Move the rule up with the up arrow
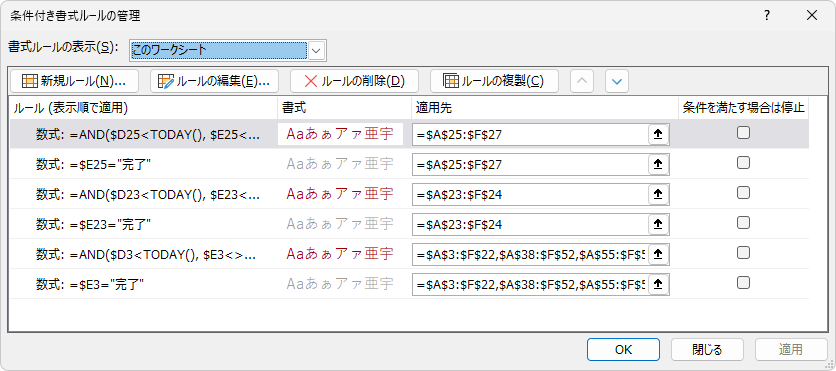The height and width of the screenshot is (371, 836). [x=582, y=81]
